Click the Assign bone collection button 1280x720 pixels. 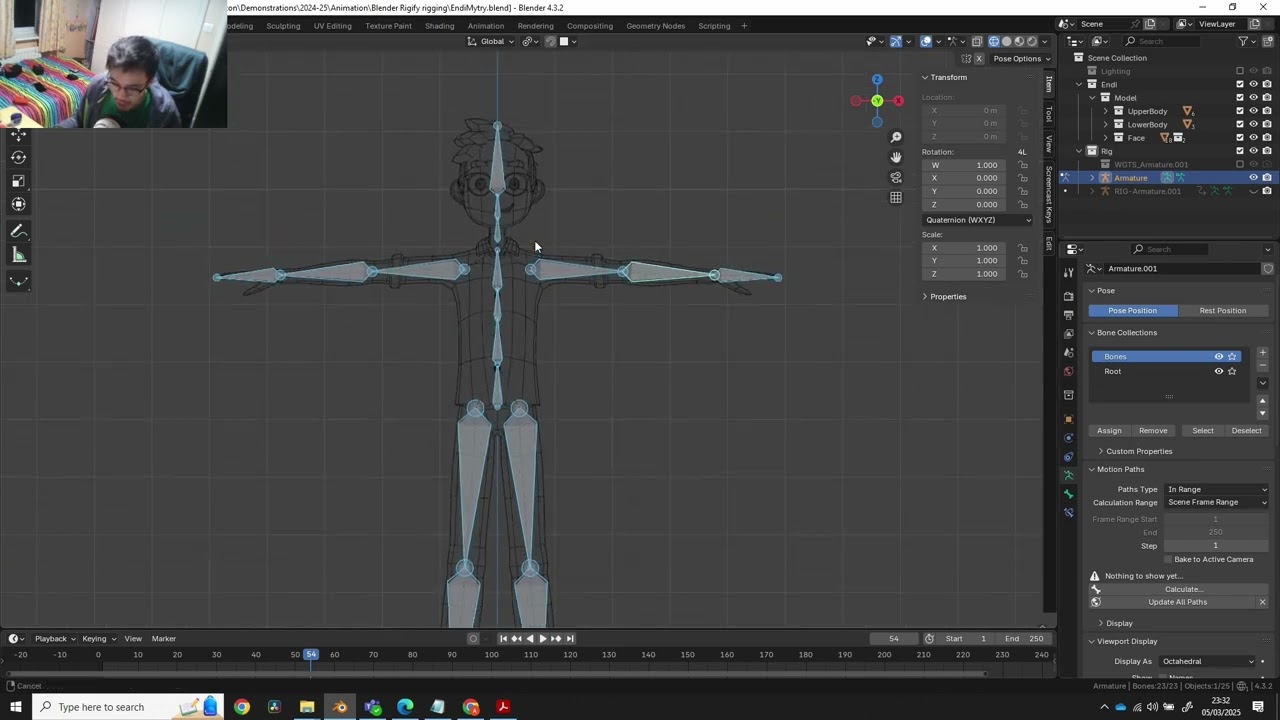coord(1109,431)
